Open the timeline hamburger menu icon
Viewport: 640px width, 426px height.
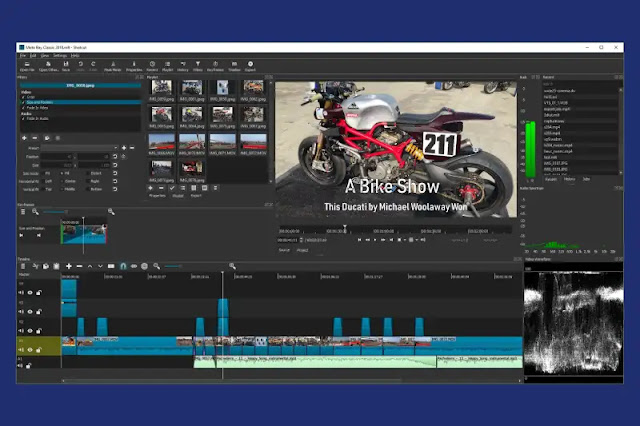pyautogui.click(x=23, y=266)
